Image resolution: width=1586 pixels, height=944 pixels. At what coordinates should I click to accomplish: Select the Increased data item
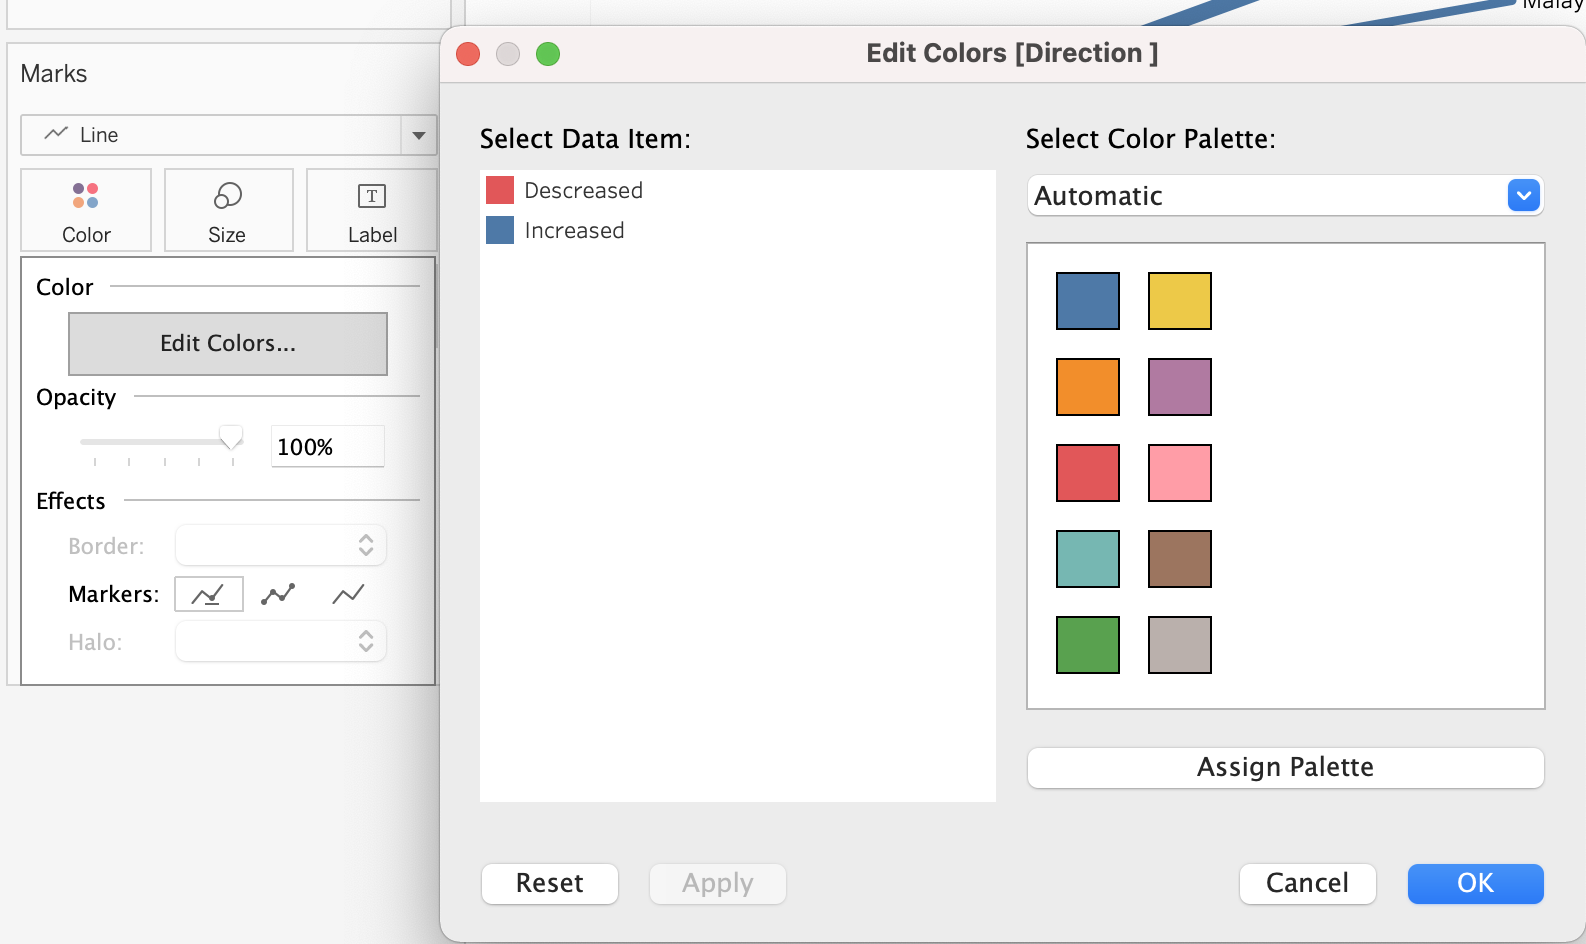pos(574,231)
